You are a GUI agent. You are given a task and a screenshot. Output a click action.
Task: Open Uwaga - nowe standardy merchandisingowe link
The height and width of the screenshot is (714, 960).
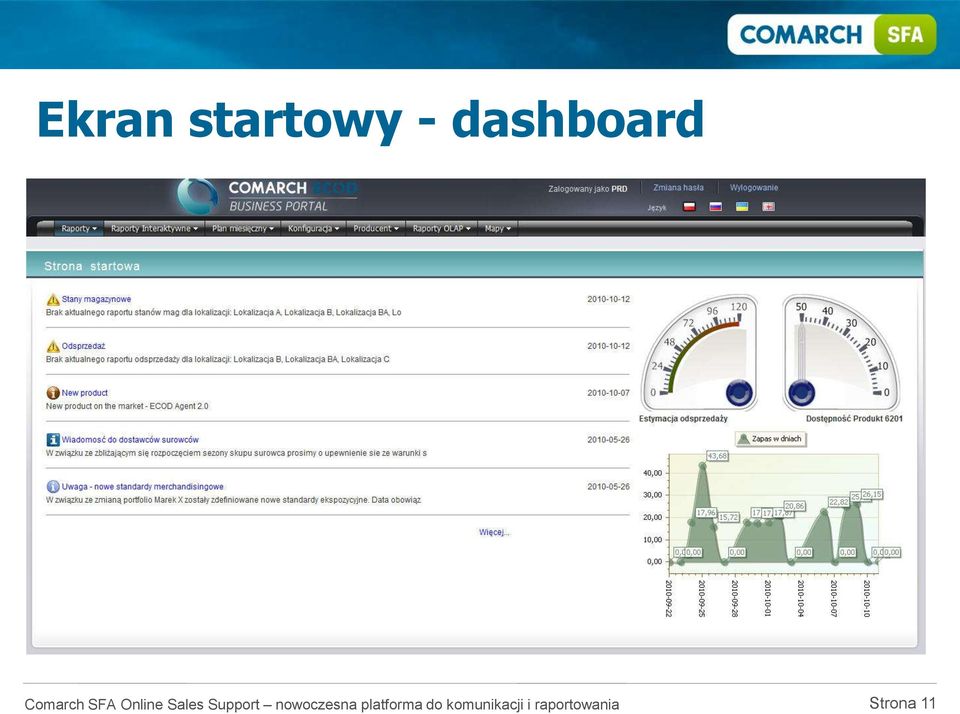pos(143,487)
